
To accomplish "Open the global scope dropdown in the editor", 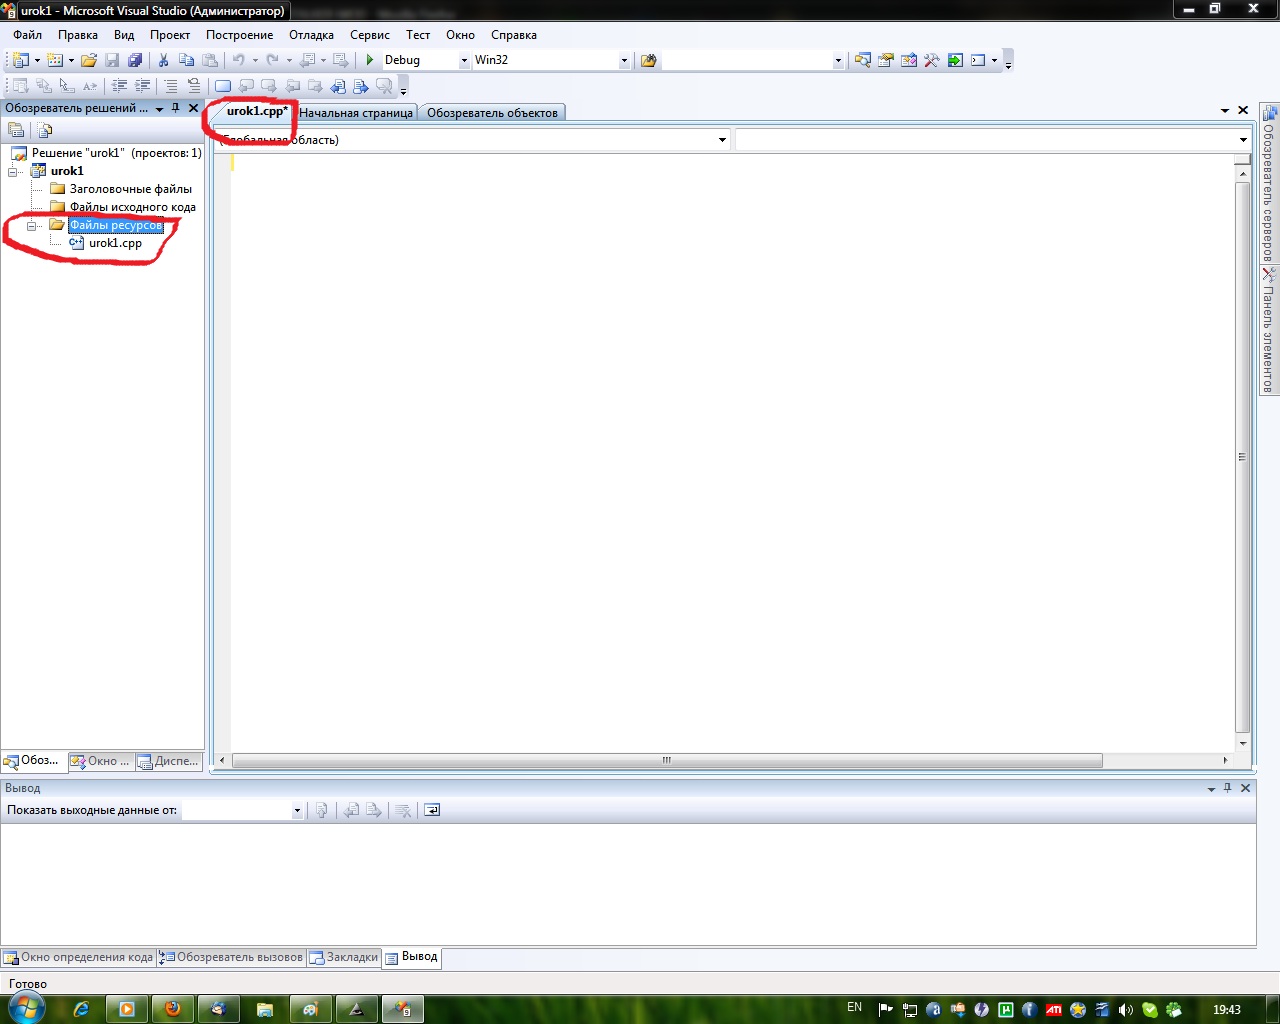I will [x=722, y=140].
